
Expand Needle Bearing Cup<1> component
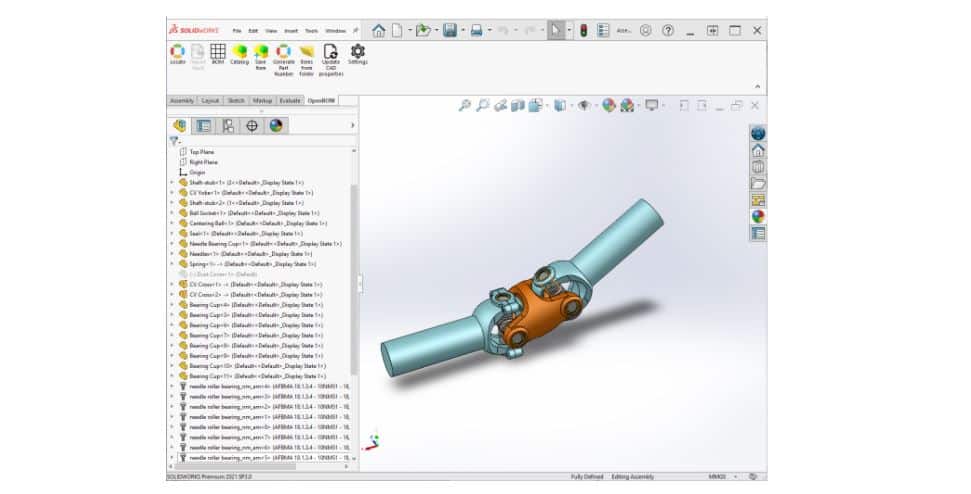tap(172, 244)
